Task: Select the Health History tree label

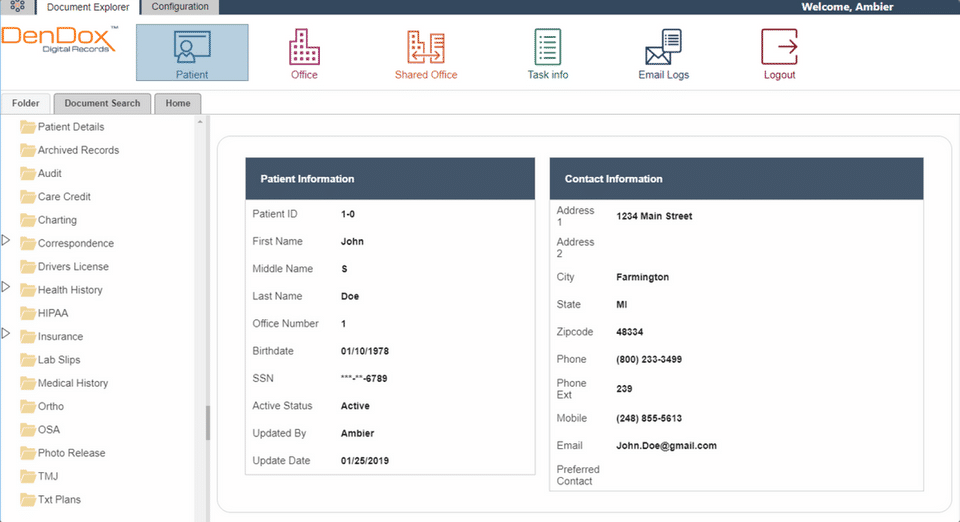Action: click(x=70, y=289)
